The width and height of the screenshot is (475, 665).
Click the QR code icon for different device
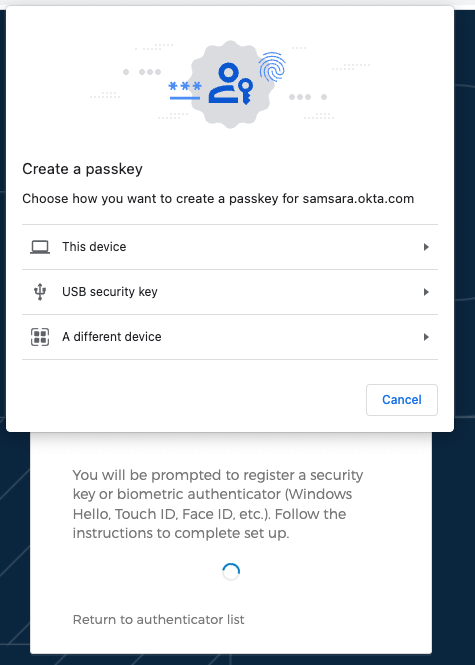[x=40, y=337]
